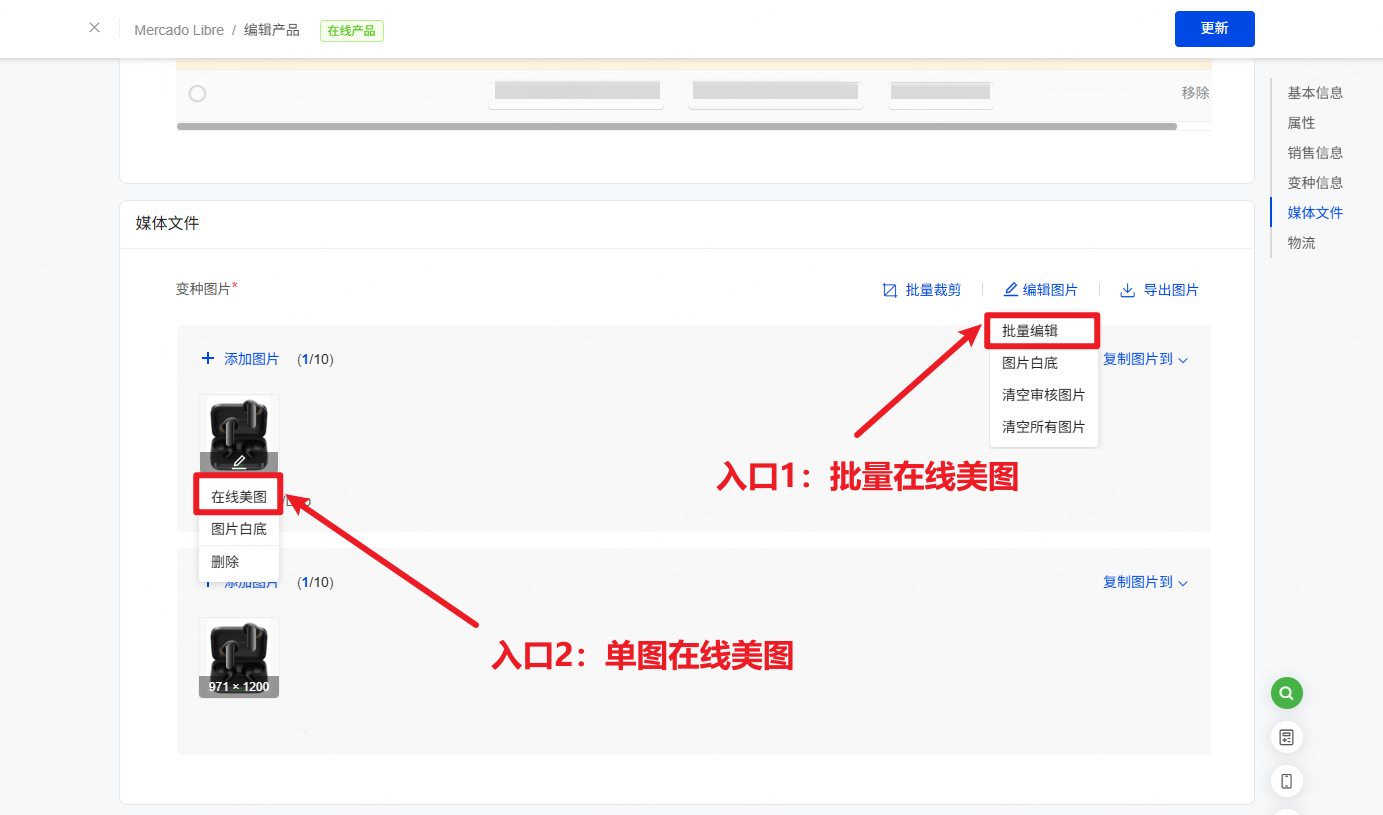
Task: Open the calculator floating icon
Action: point(1286,737)
